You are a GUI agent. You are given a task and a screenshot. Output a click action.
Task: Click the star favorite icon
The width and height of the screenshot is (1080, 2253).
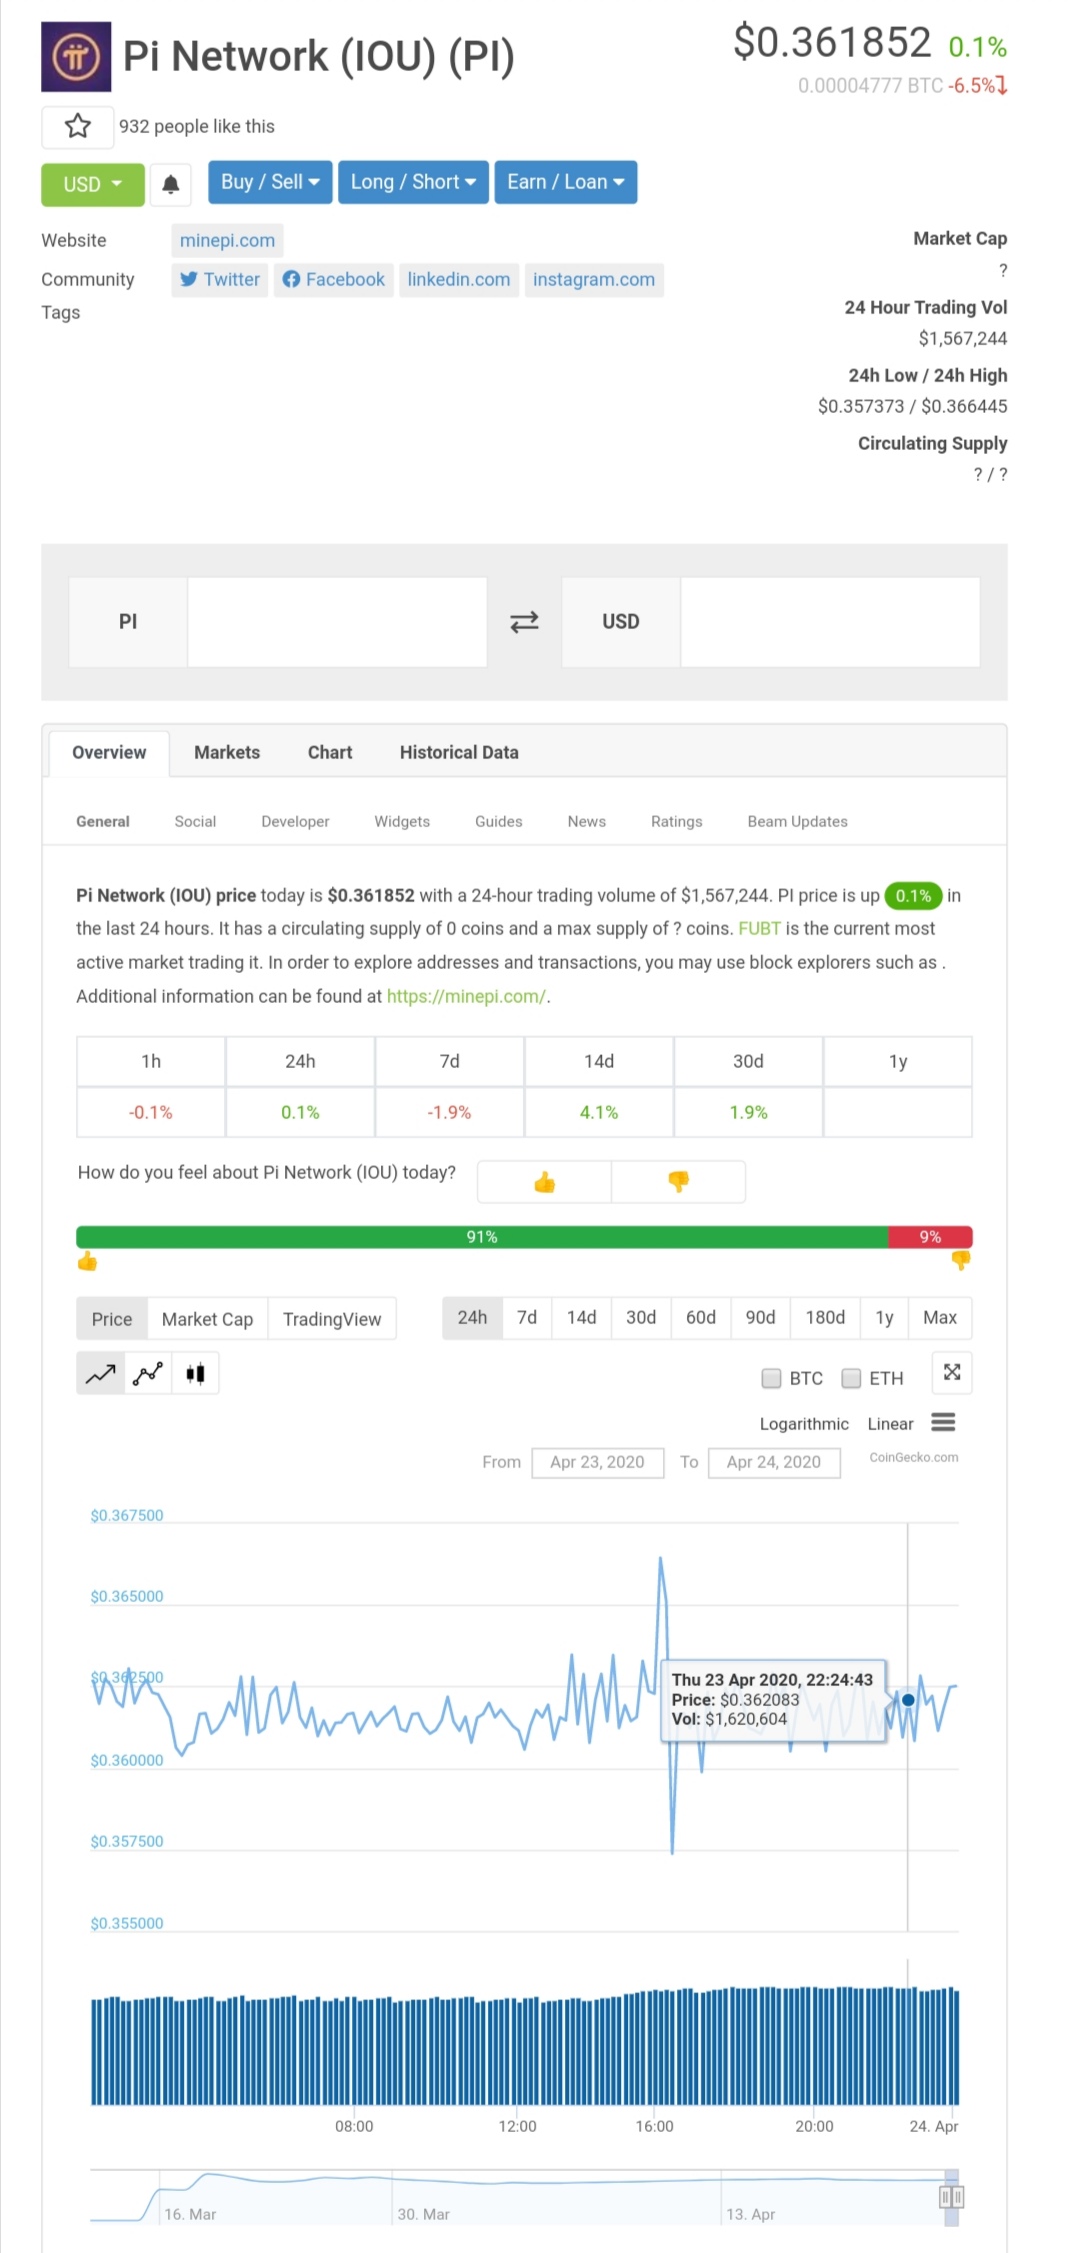coord(77,126)
